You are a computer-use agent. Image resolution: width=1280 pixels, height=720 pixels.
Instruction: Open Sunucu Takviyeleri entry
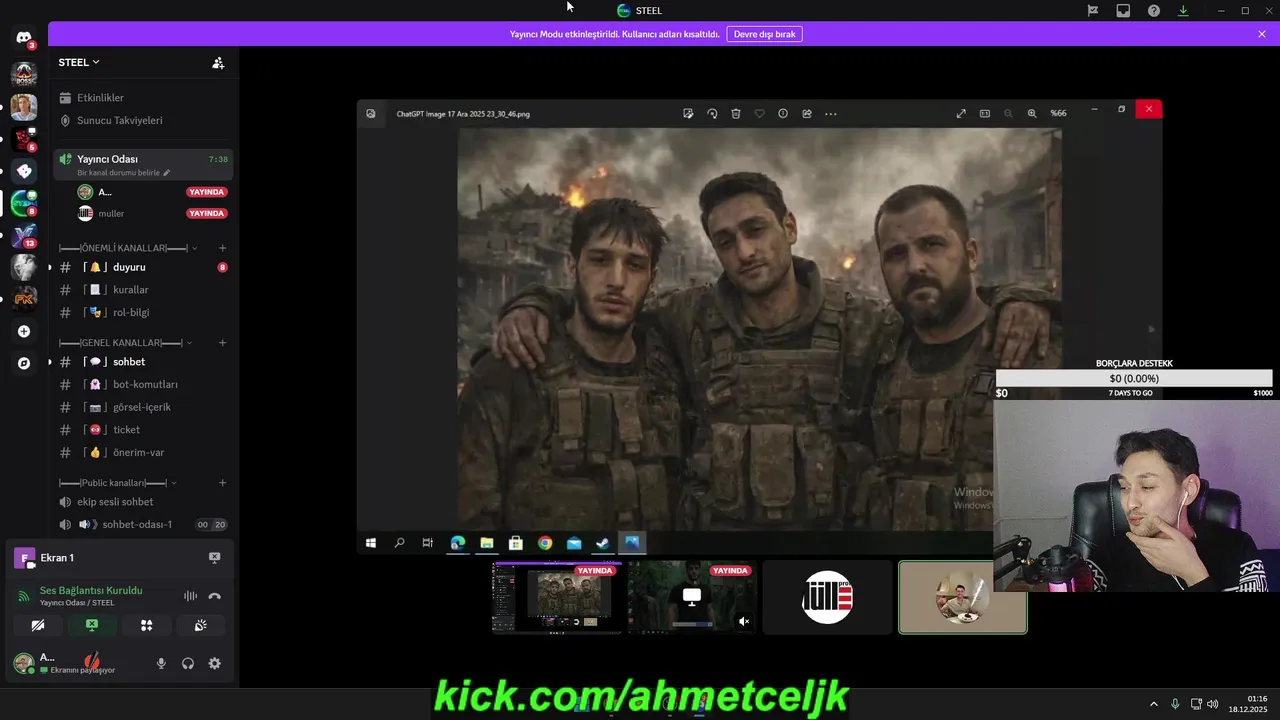pyautogui.click(x=141, y=120)
